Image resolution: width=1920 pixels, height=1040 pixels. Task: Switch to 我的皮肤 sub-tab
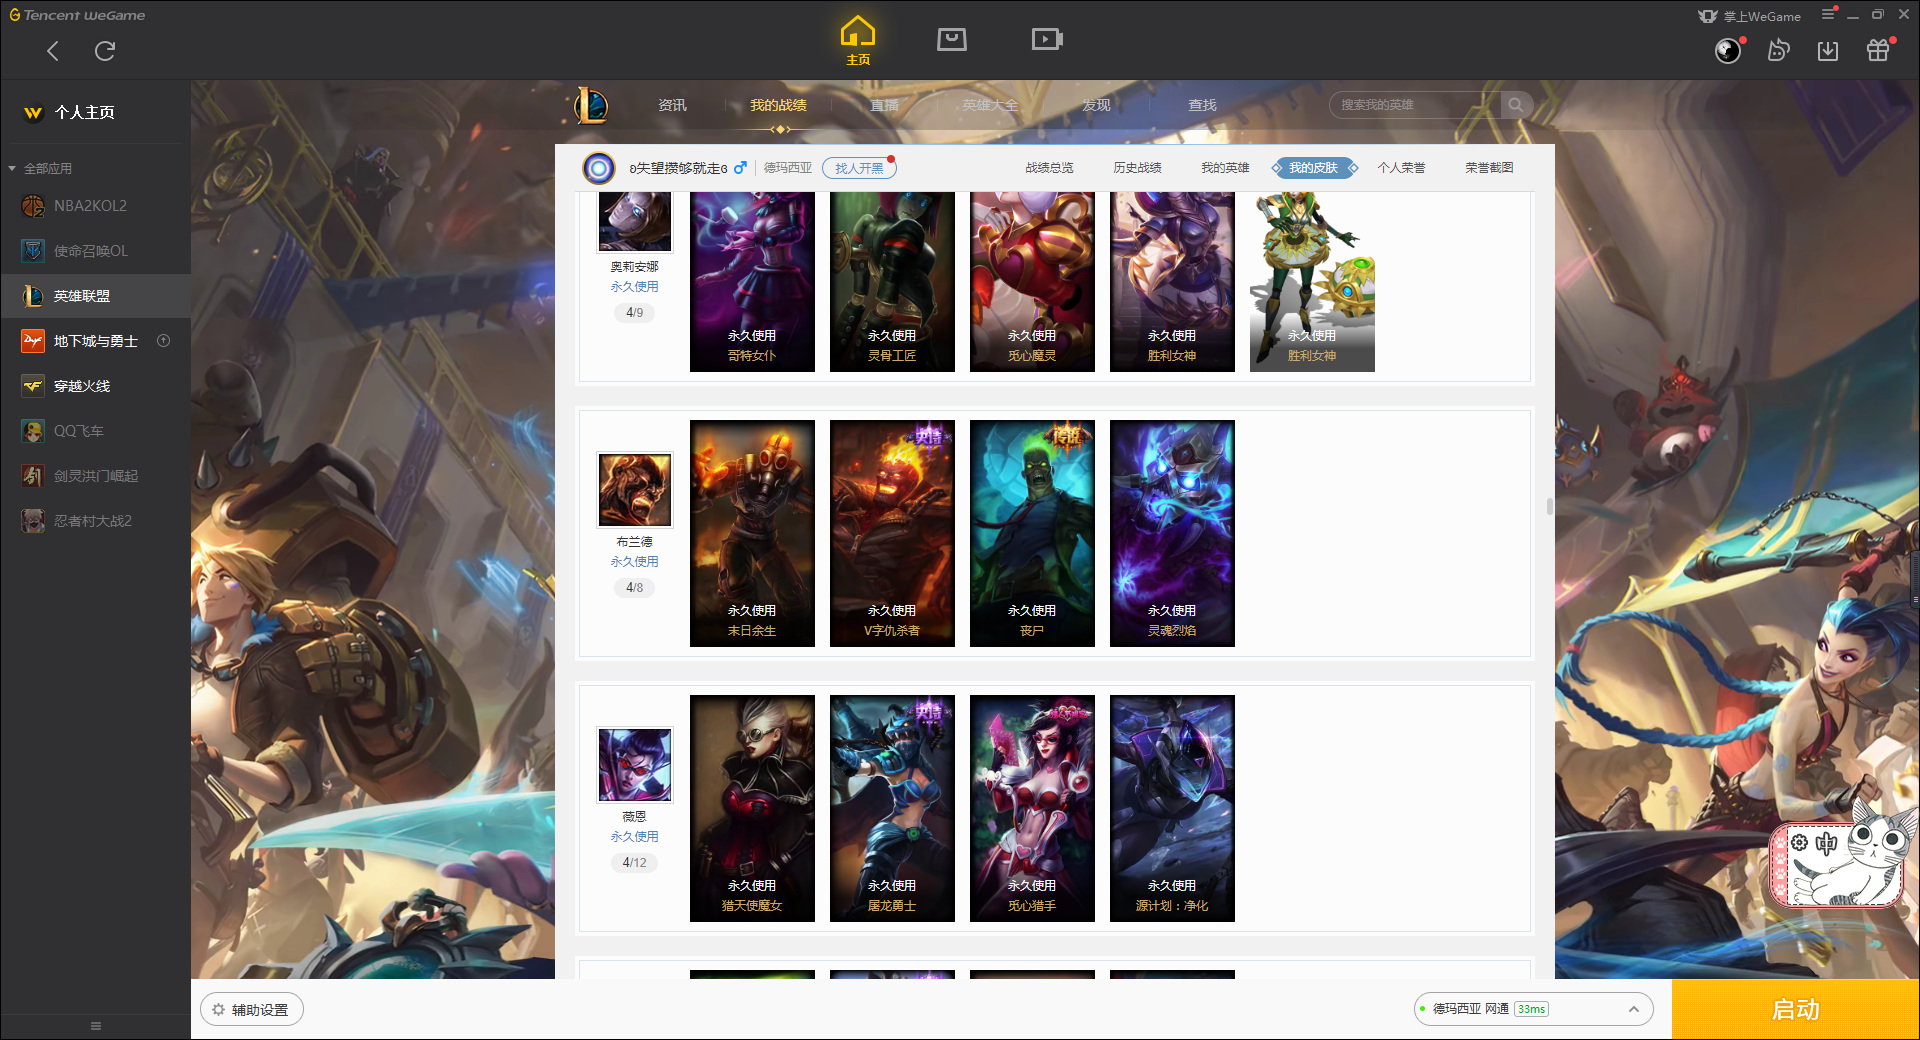point(1313,168)
